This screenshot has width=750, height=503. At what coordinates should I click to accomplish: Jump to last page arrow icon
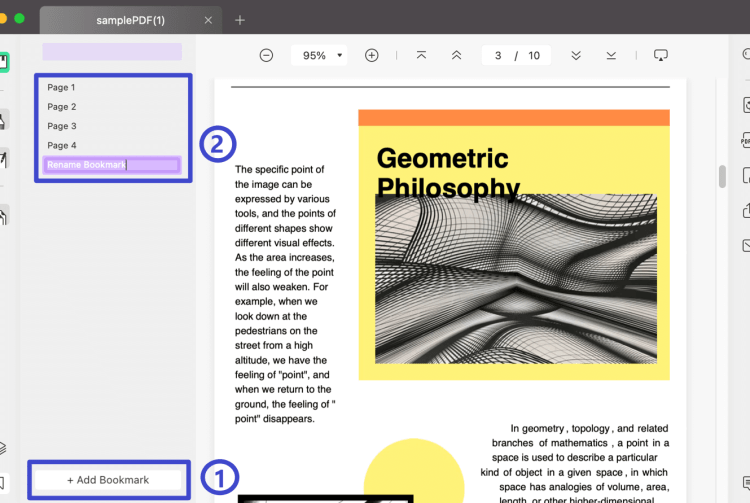tap(611, 55)
